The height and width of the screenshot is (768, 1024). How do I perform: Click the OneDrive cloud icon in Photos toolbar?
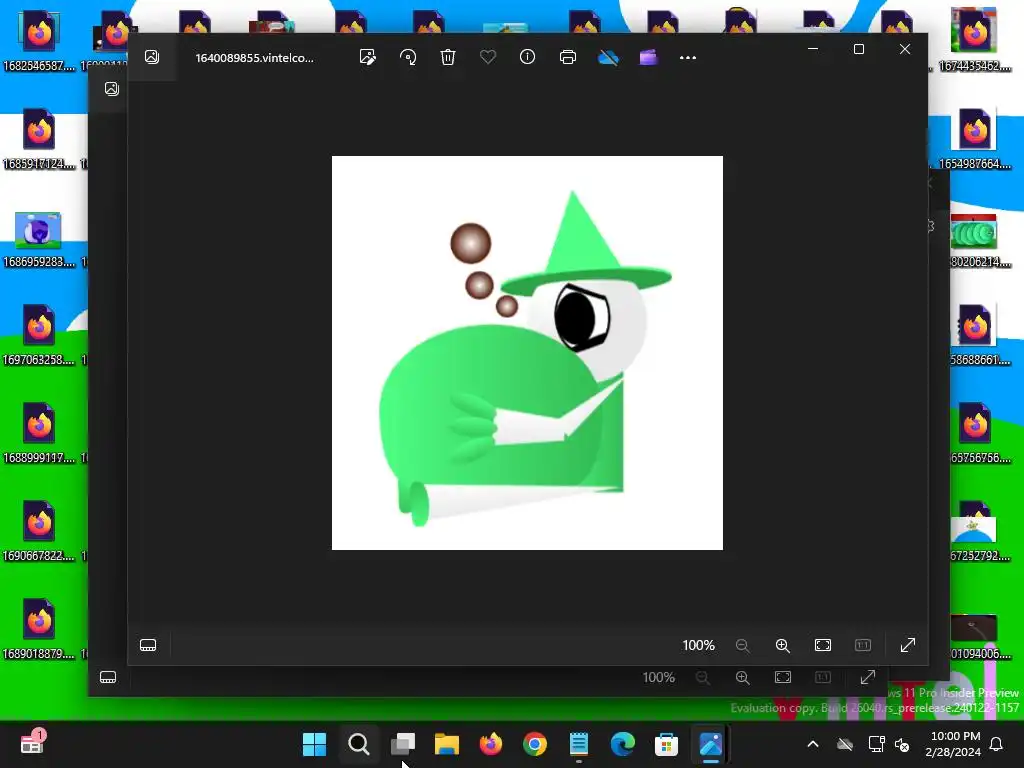[x=608, y=57]
